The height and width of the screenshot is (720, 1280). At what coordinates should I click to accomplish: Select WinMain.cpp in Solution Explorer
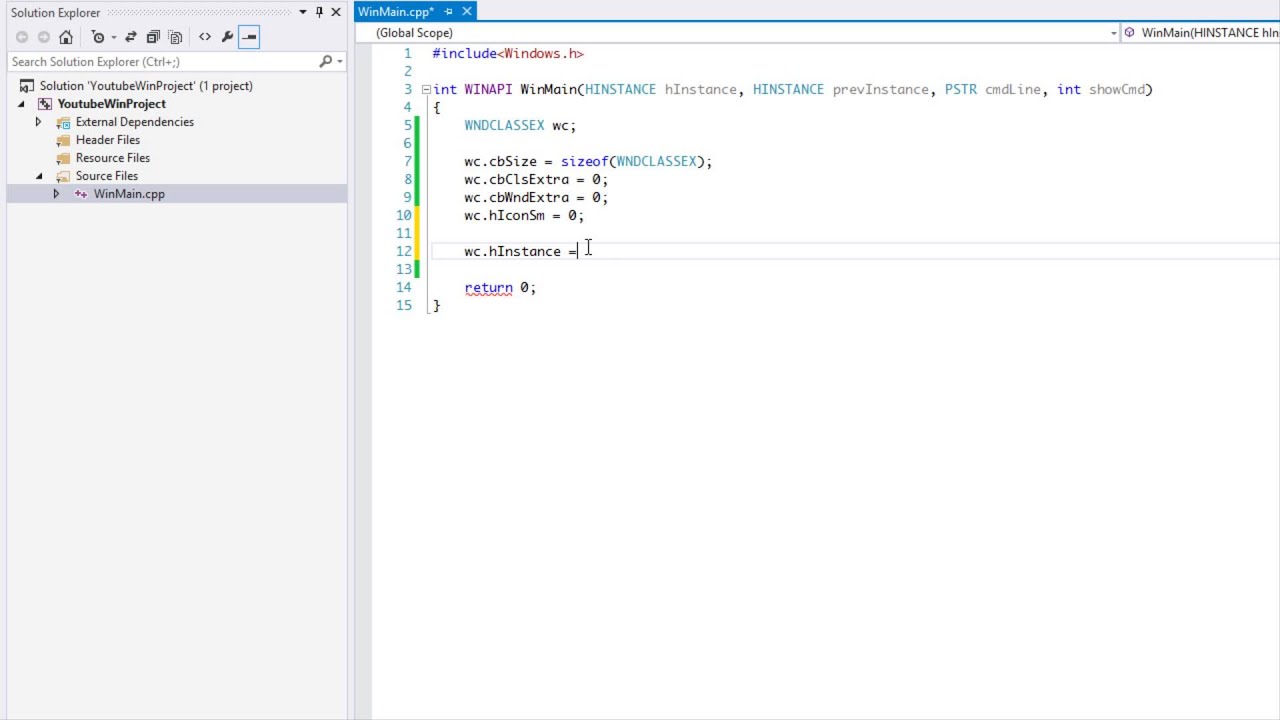pyautogui.click(x=129, y=194)
